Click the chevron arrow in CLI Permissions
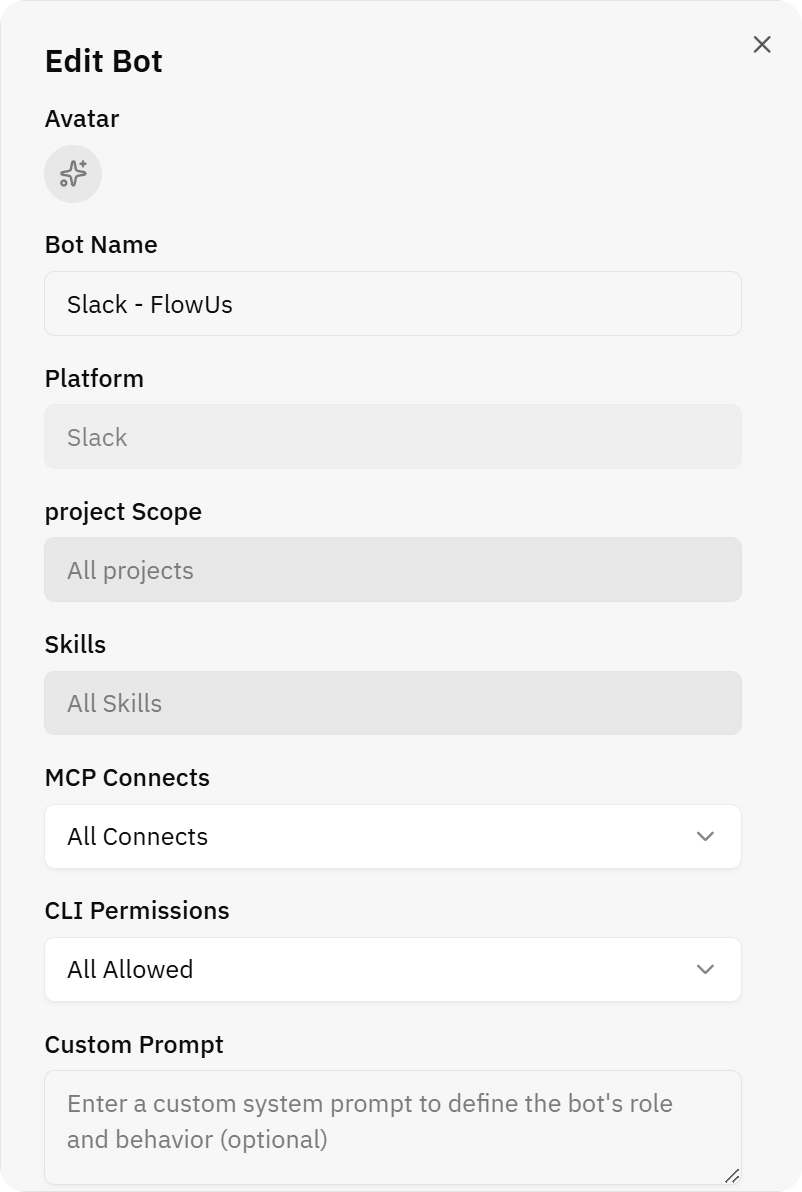This screenshot has width=802, height=1192. [705, 970]
